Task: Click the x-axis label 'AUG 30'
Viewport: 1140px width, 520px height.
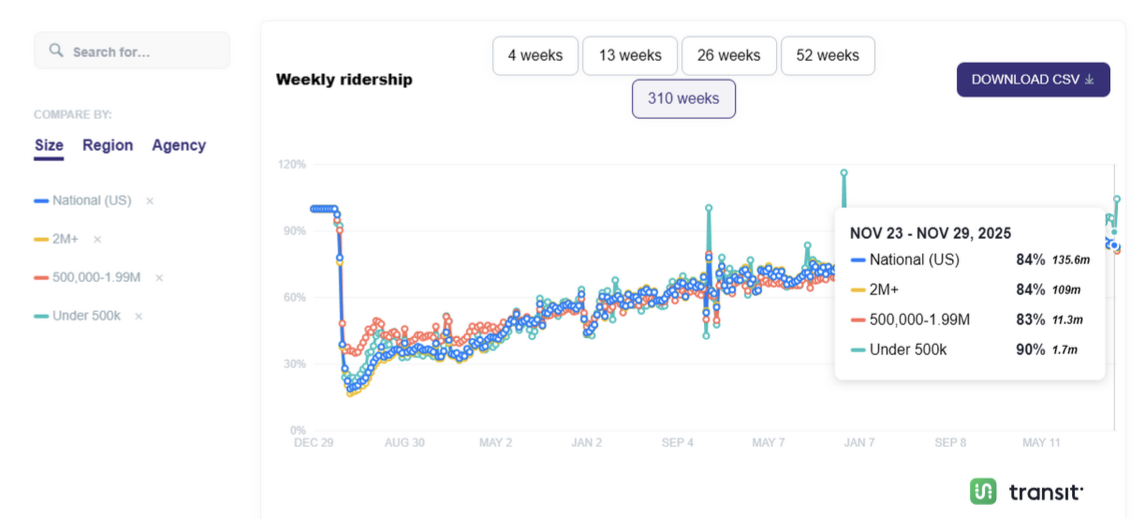Action: pyautogui.click(x=404, y=442)
